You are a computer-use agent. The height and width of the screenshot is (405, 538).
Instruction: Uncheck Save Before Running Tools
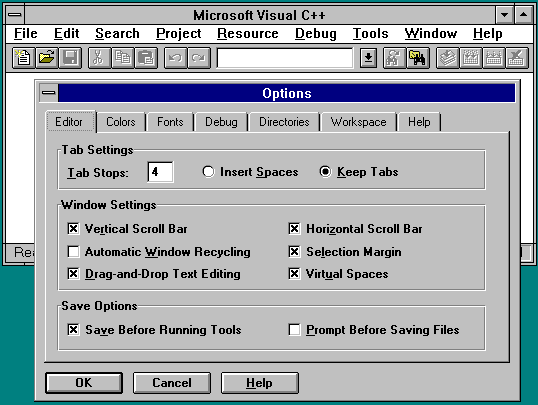click(73, 330)
